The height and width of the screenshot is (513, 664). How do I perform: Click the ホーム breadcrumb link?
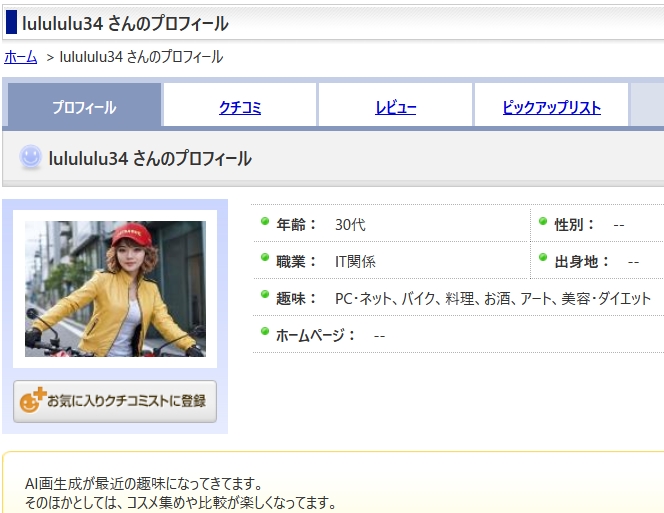21,57
